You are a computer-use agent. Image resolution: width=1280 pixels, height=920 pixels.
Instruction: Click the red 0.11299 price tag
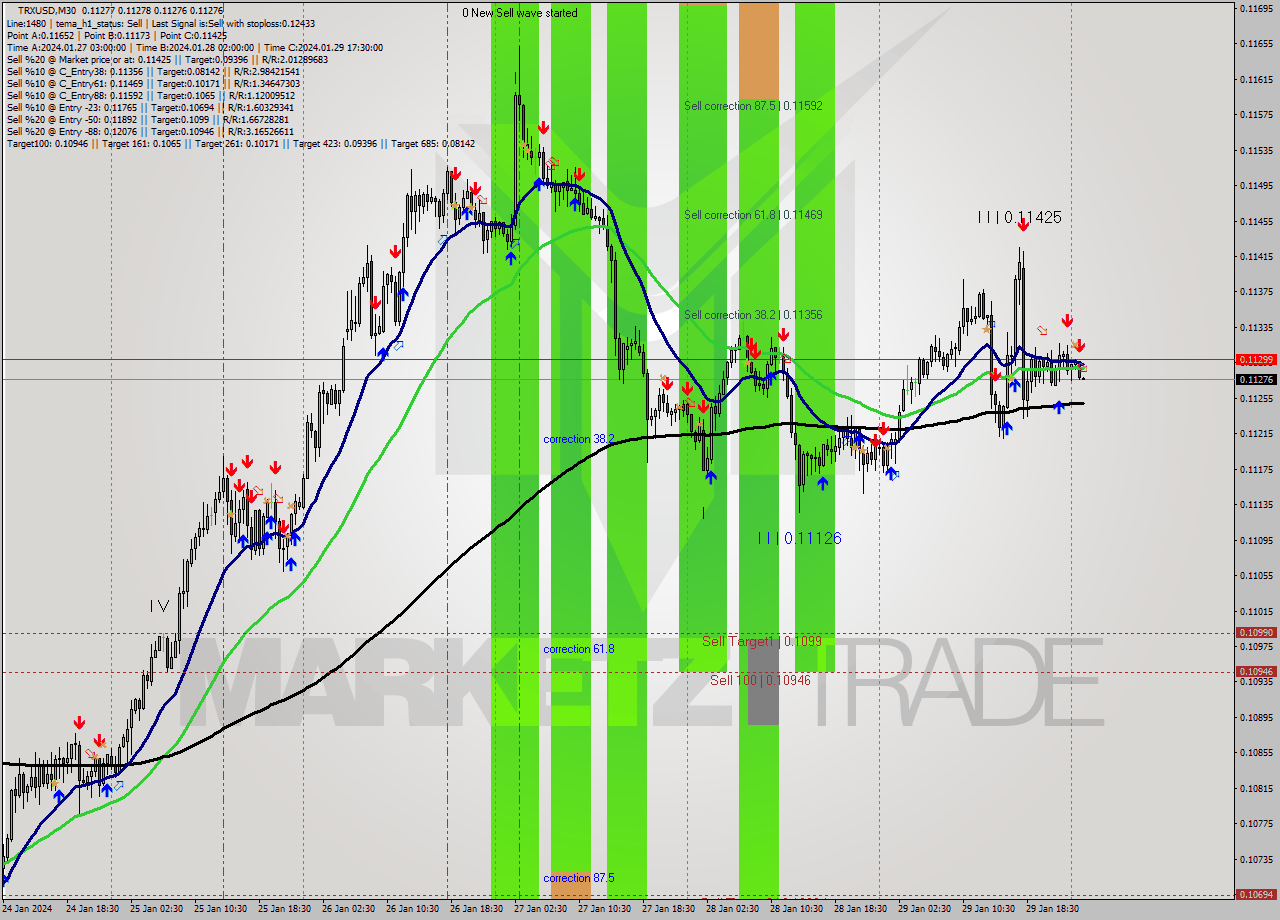point(1255,359)
